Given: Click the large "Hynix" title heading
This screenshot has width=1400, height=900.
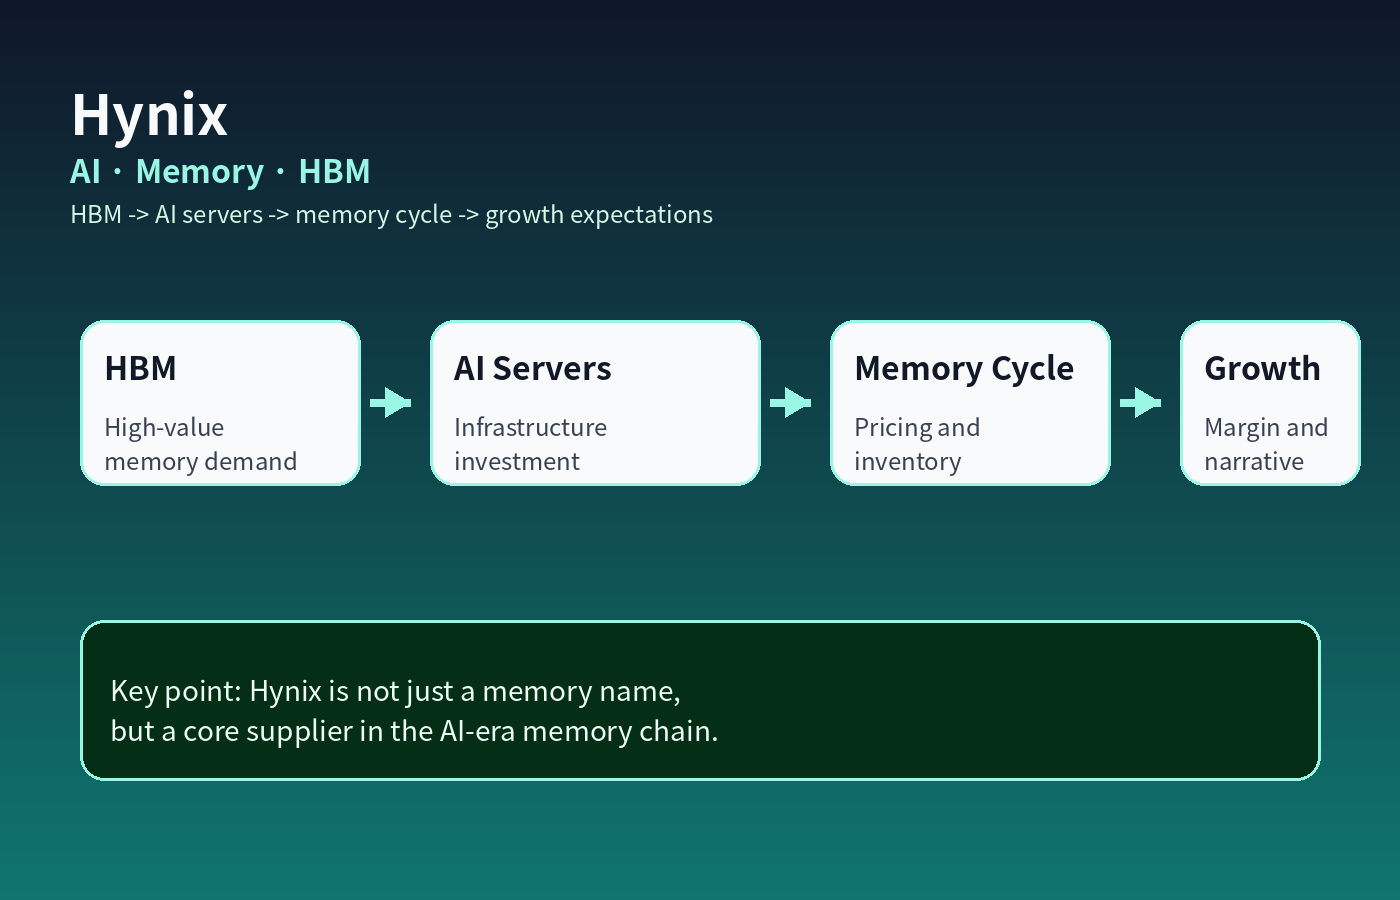Looking at the screenshot, I should pos(150,116).
